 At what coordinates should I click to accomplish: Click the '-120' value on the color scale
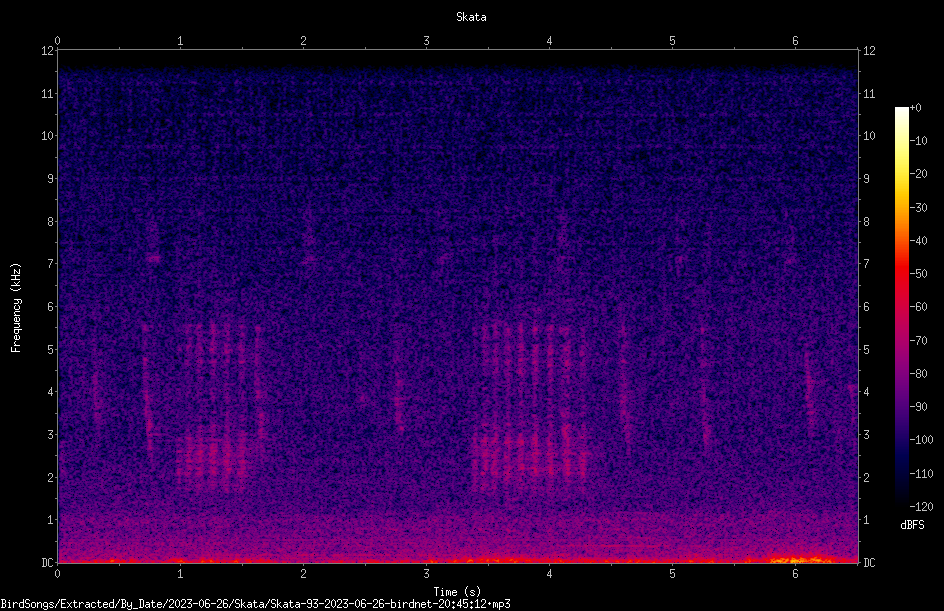tap(921, 507)
